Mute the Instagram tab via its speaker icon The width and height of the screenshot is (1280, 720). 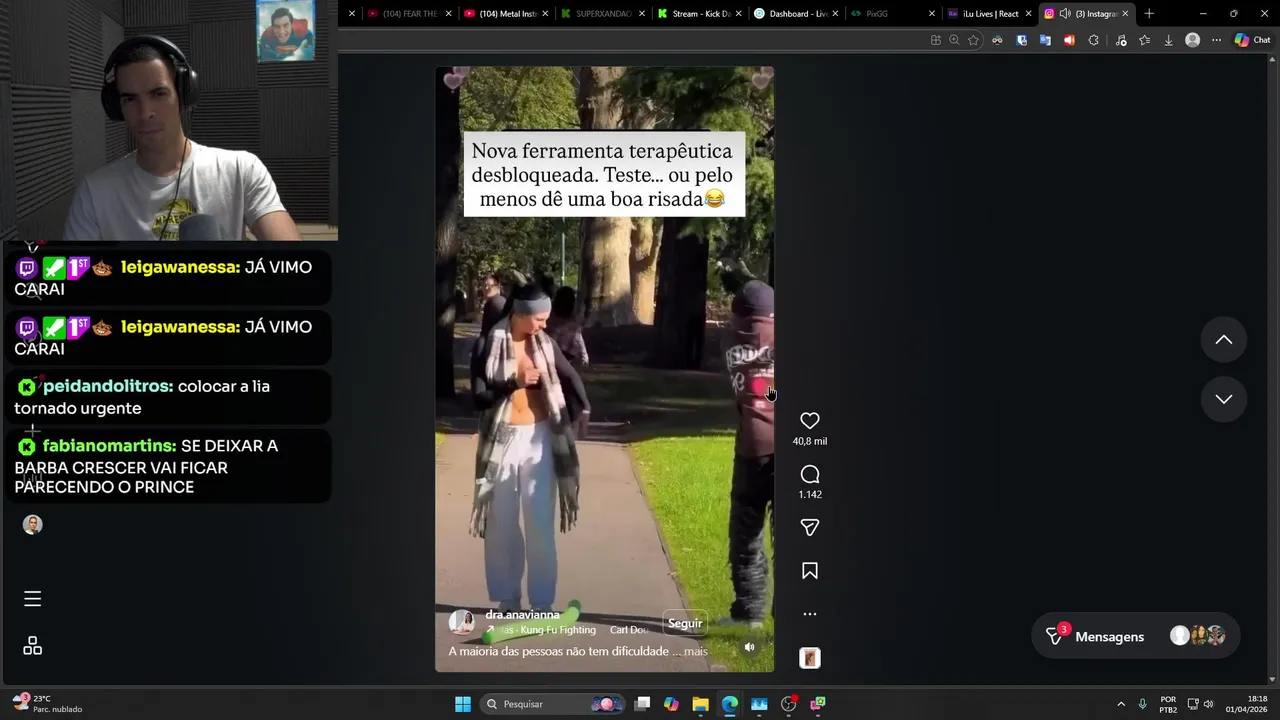[x=1065, y=14]
